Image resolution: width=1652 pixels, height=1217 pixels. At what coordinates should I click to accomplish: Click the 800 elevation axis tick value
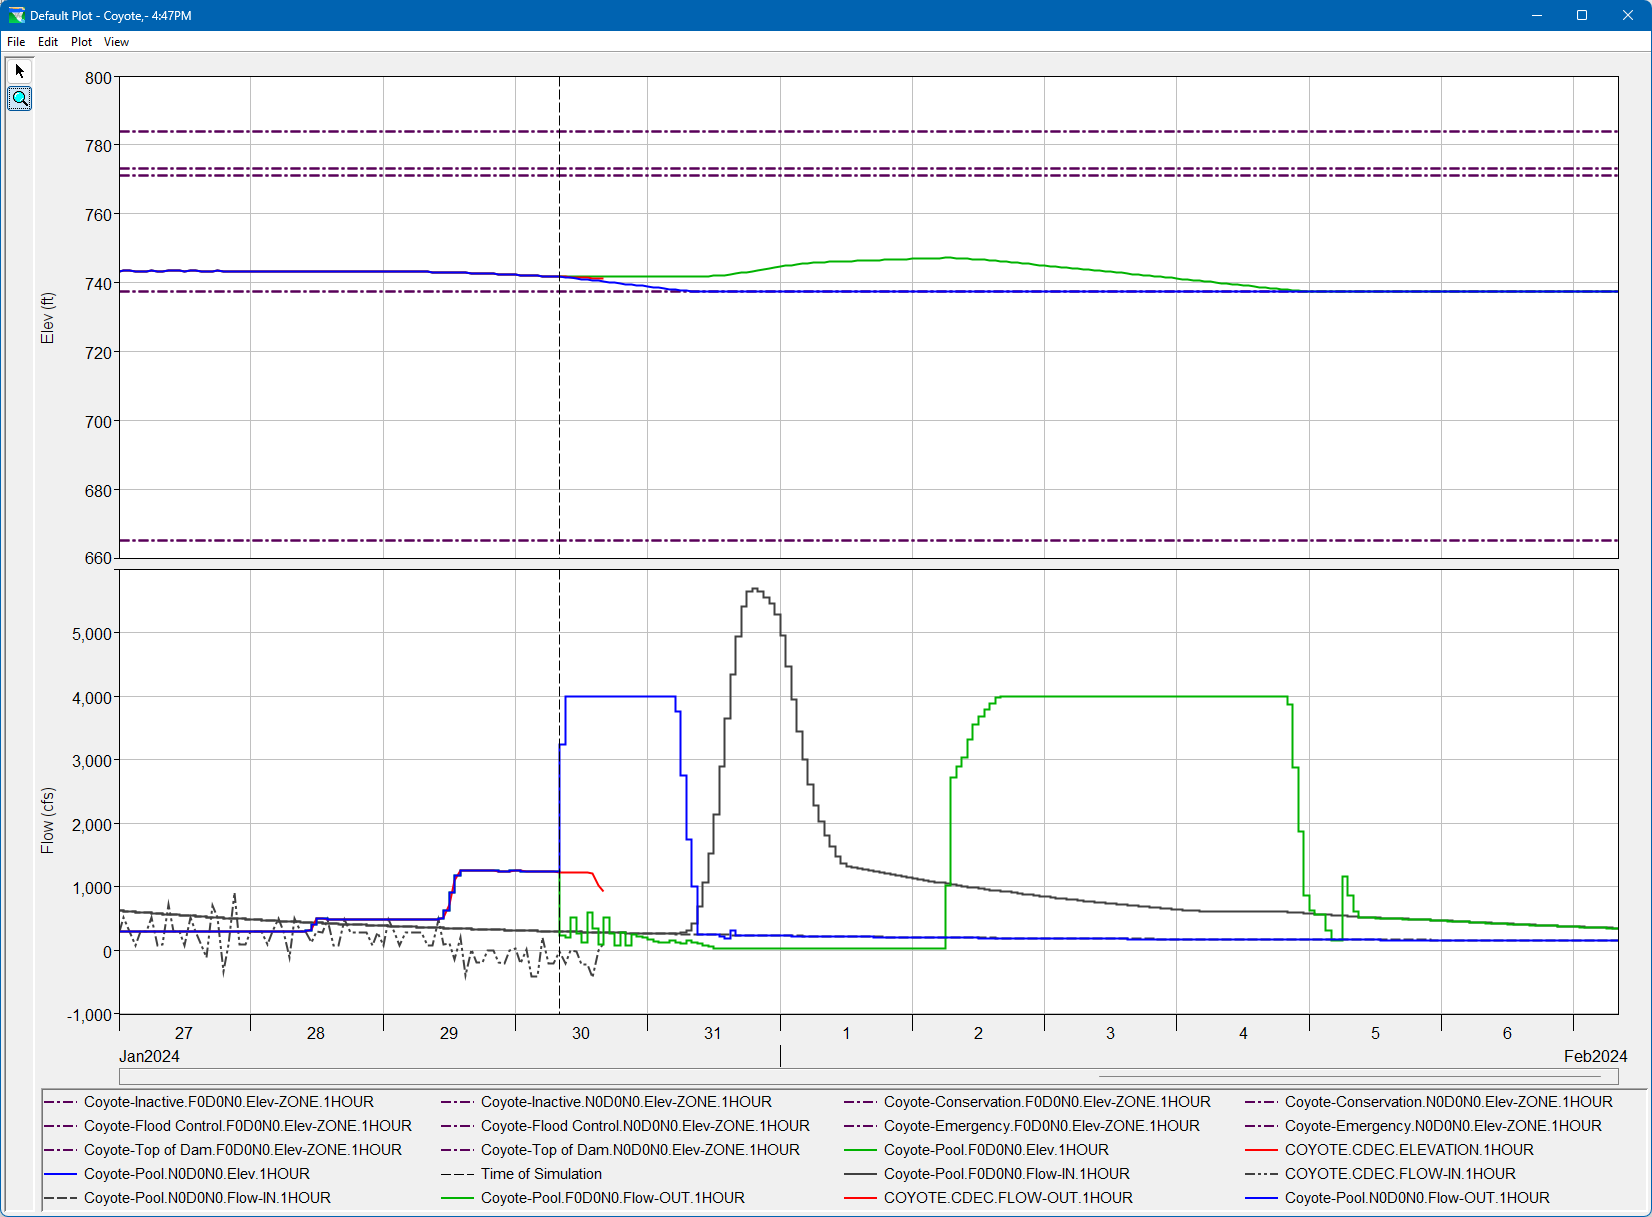(x=98, y=78)
